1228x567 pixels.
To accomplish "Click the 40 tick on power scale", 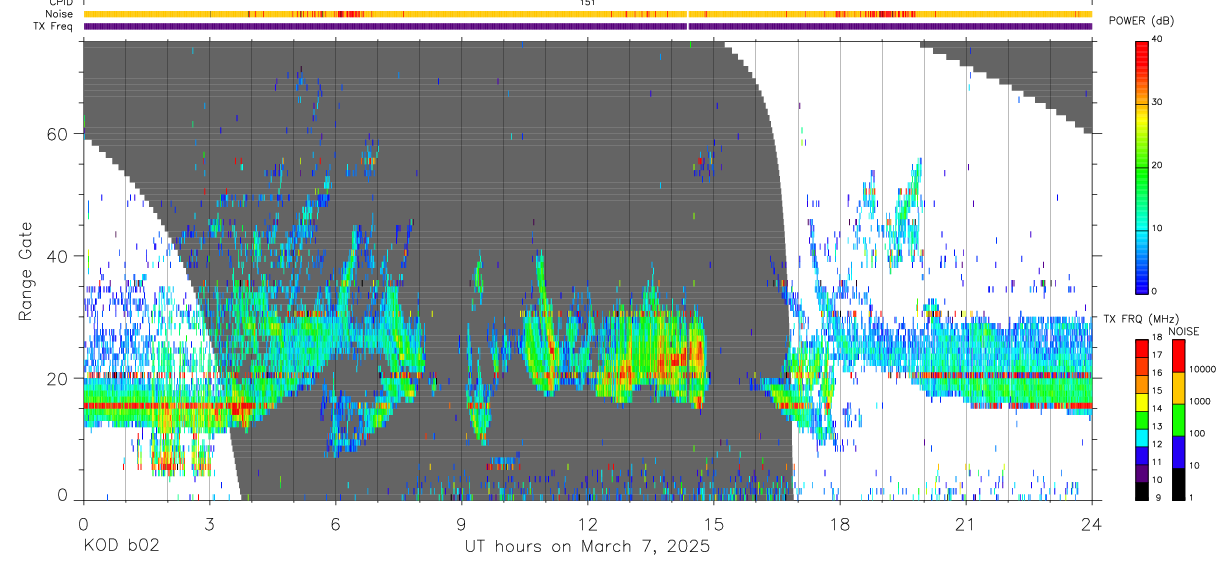I will [x=1158, y=39].
